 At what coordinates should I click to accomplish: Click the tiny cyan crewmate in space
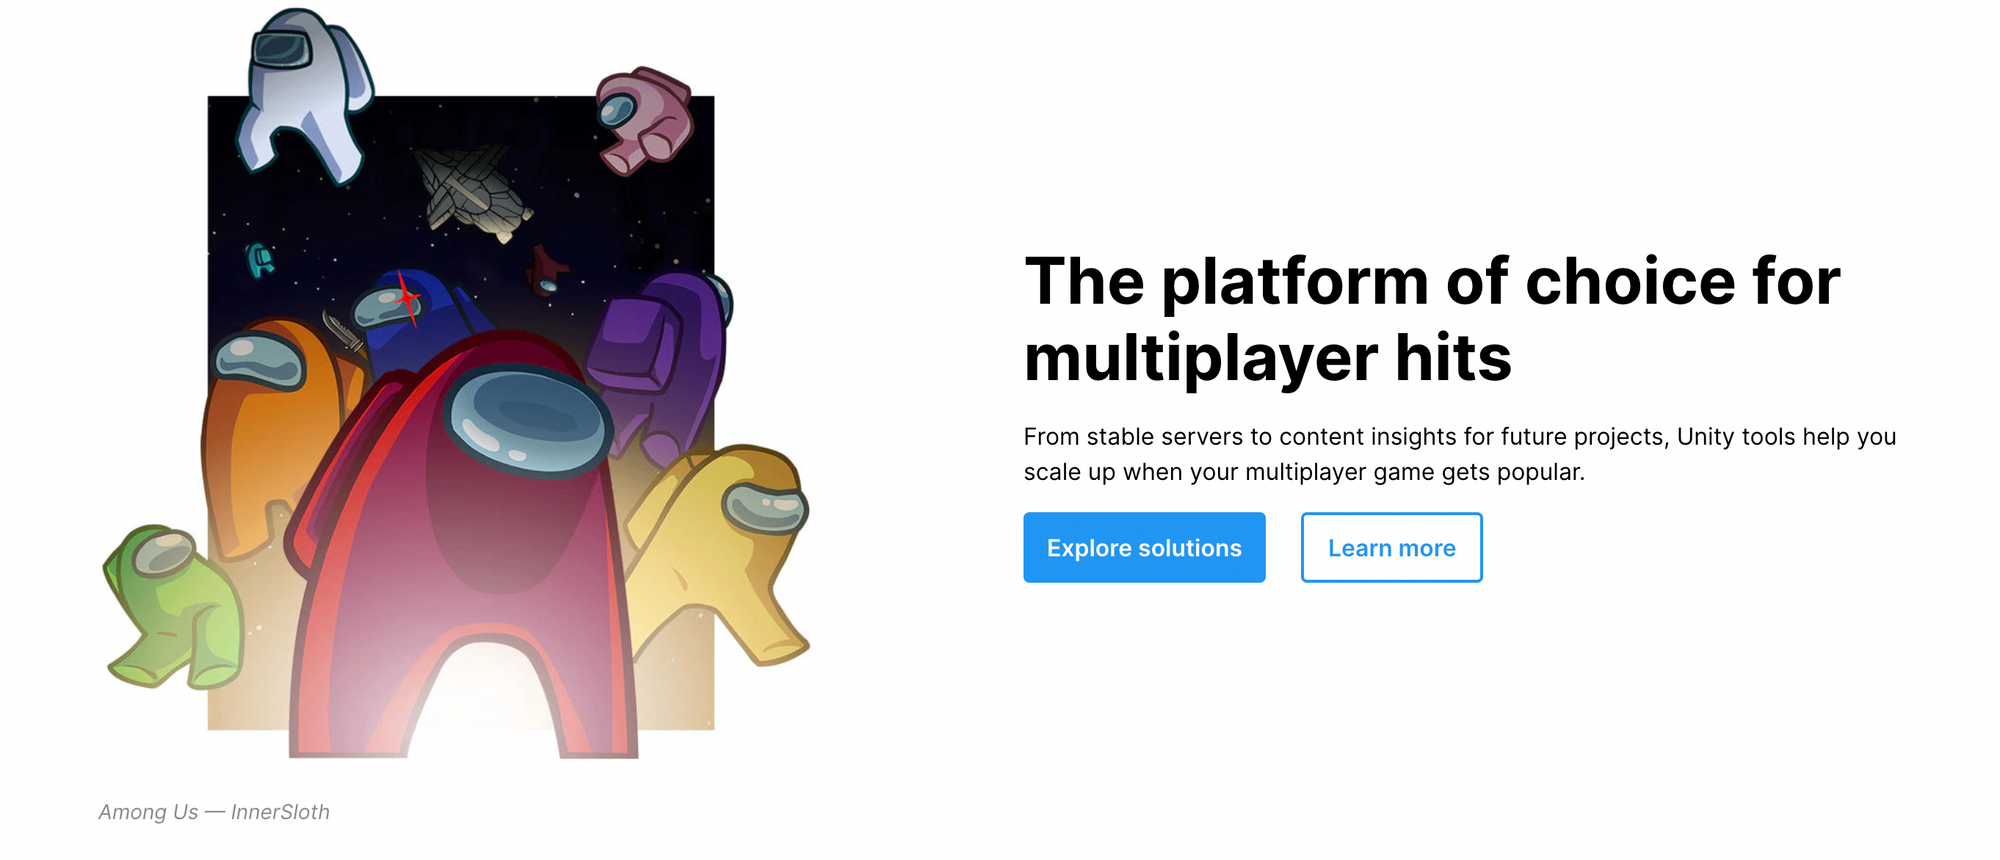coord(260,260)
